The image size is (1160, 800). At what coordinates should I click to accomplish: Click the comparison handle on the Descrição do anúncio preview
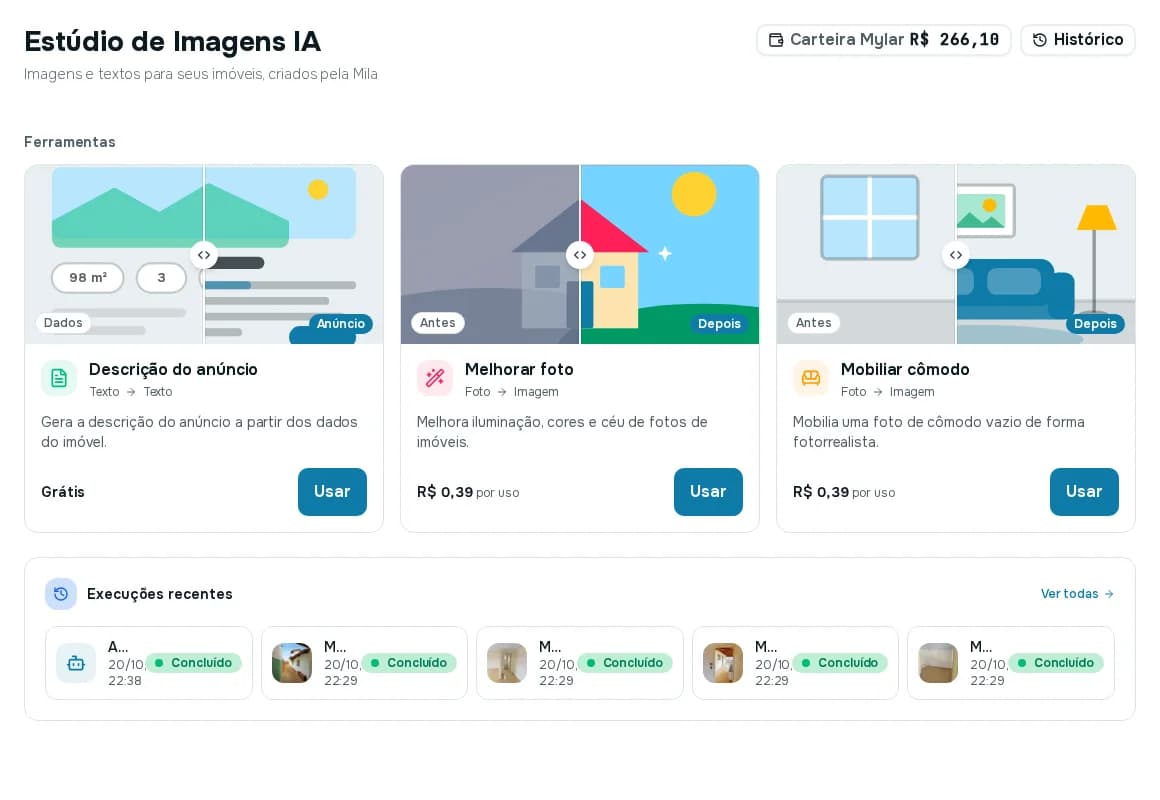(203, 255)
